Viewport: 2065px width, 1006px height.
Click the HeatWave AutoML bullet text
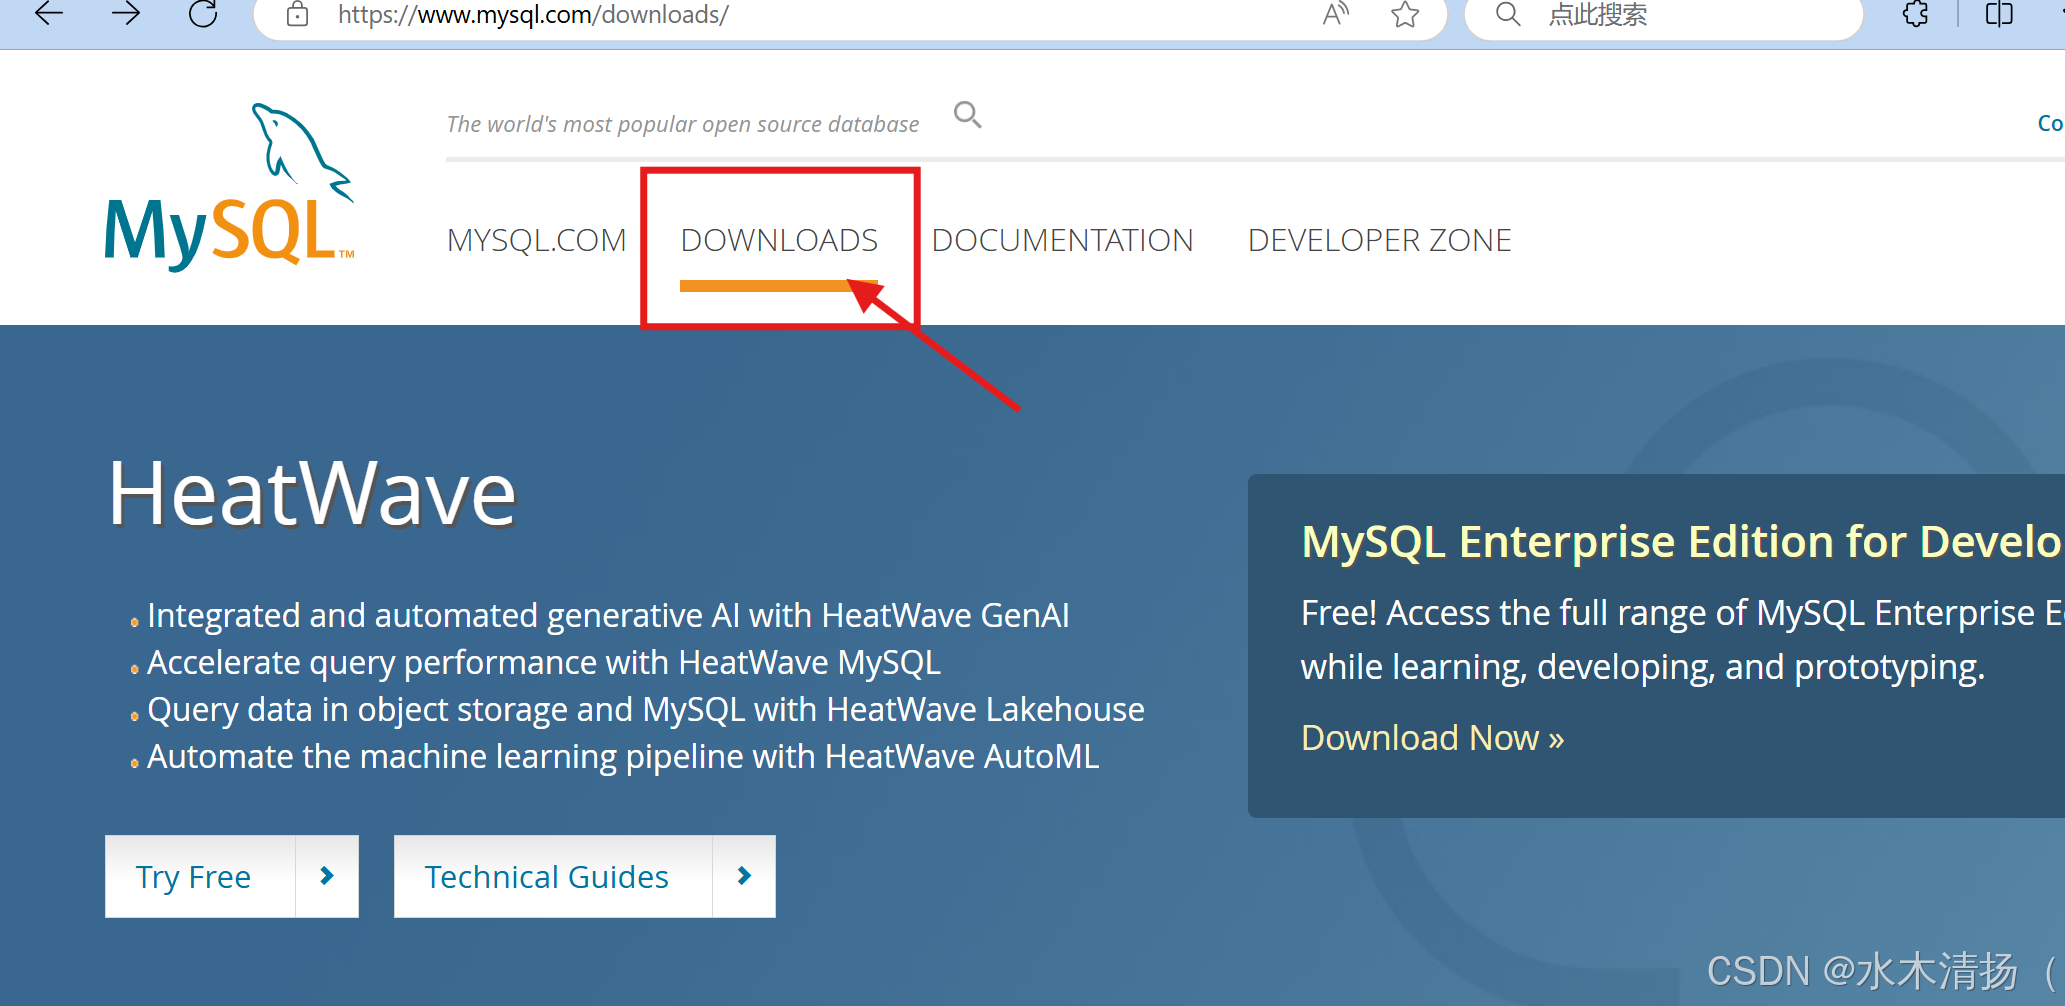point(623,757)
